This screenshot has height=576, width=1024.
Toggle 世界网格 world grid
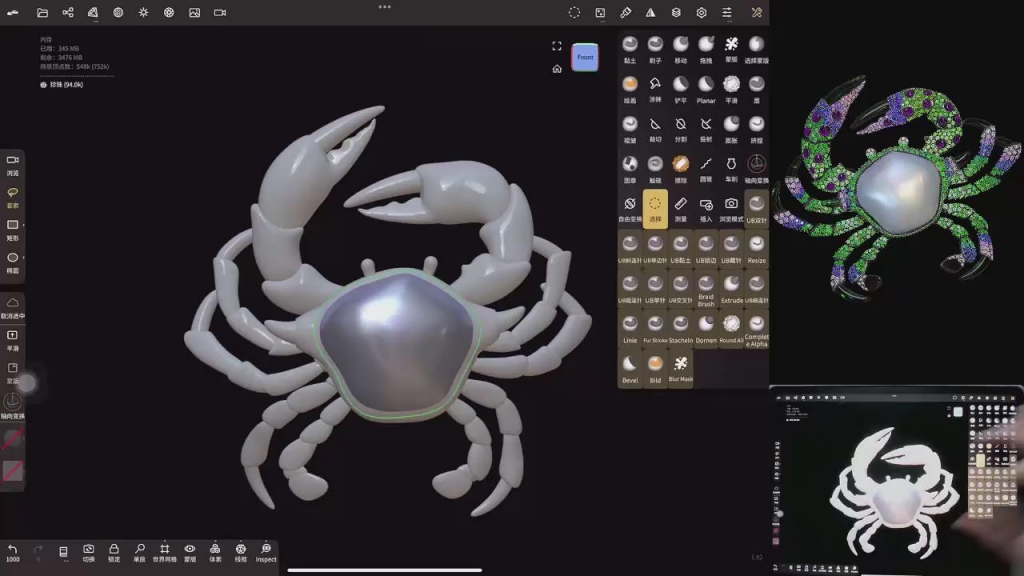(165, 552)
